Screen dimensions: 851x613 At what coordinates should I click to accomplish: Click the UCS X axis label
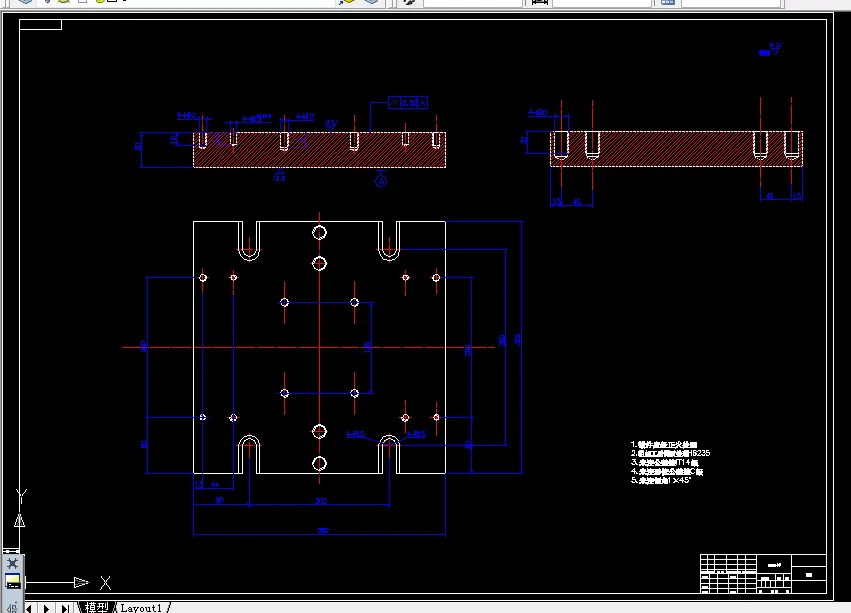(x=105, y=583)
